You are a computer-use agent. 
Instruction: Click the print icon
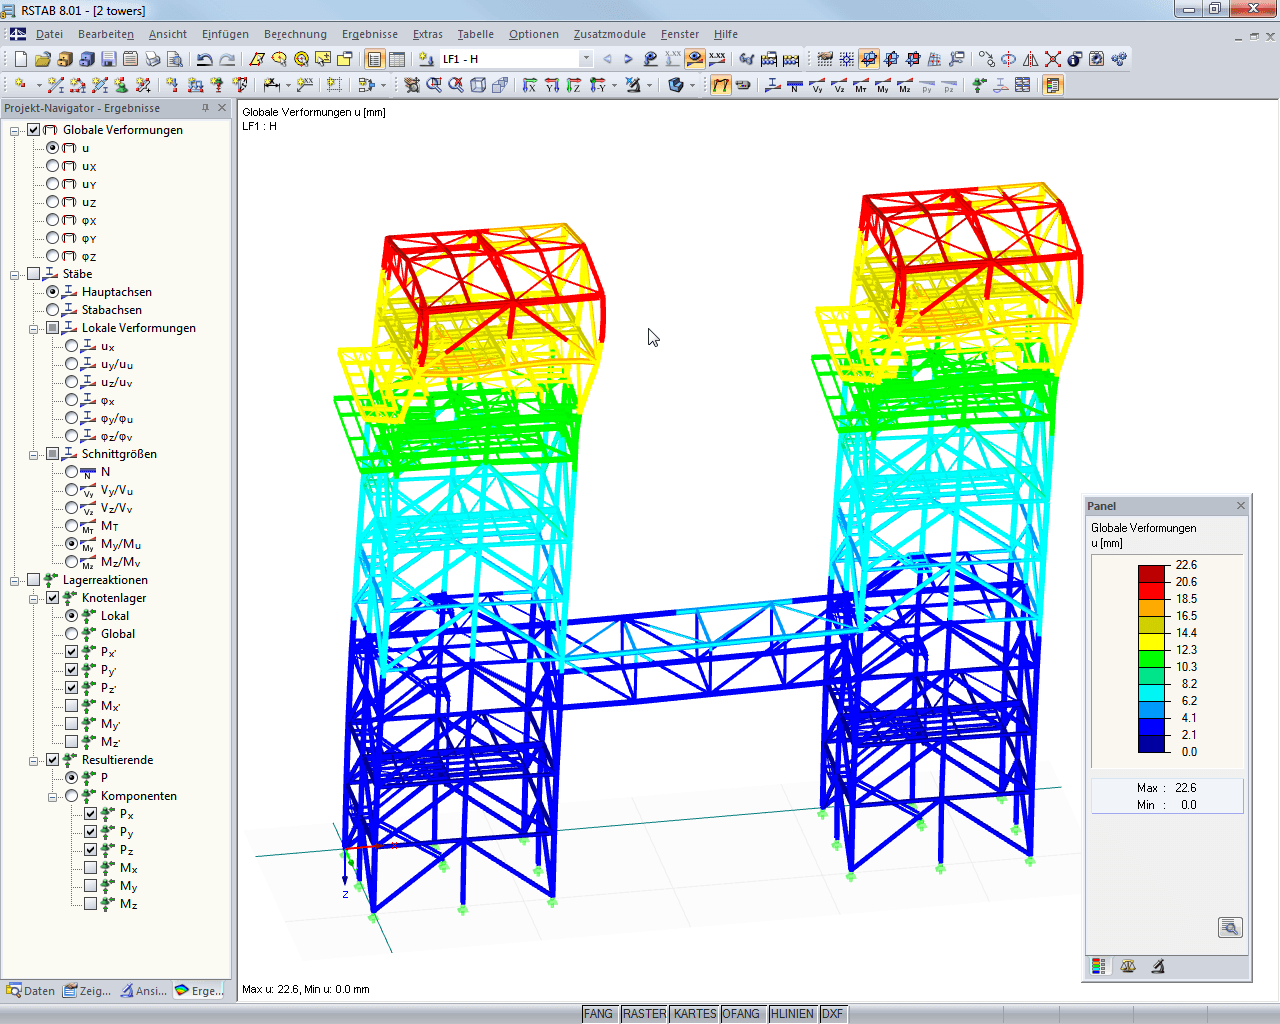[153, 59]
